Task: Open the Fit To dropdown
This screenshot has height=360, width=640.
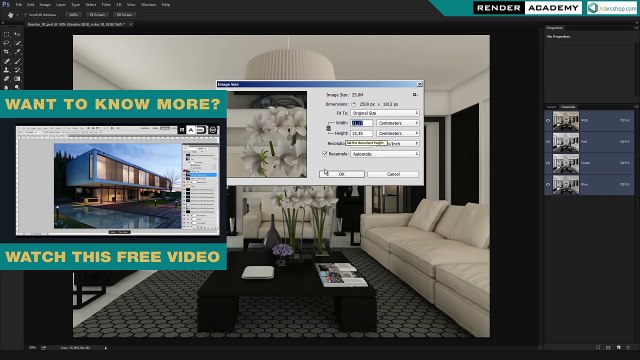Action: 385,113
